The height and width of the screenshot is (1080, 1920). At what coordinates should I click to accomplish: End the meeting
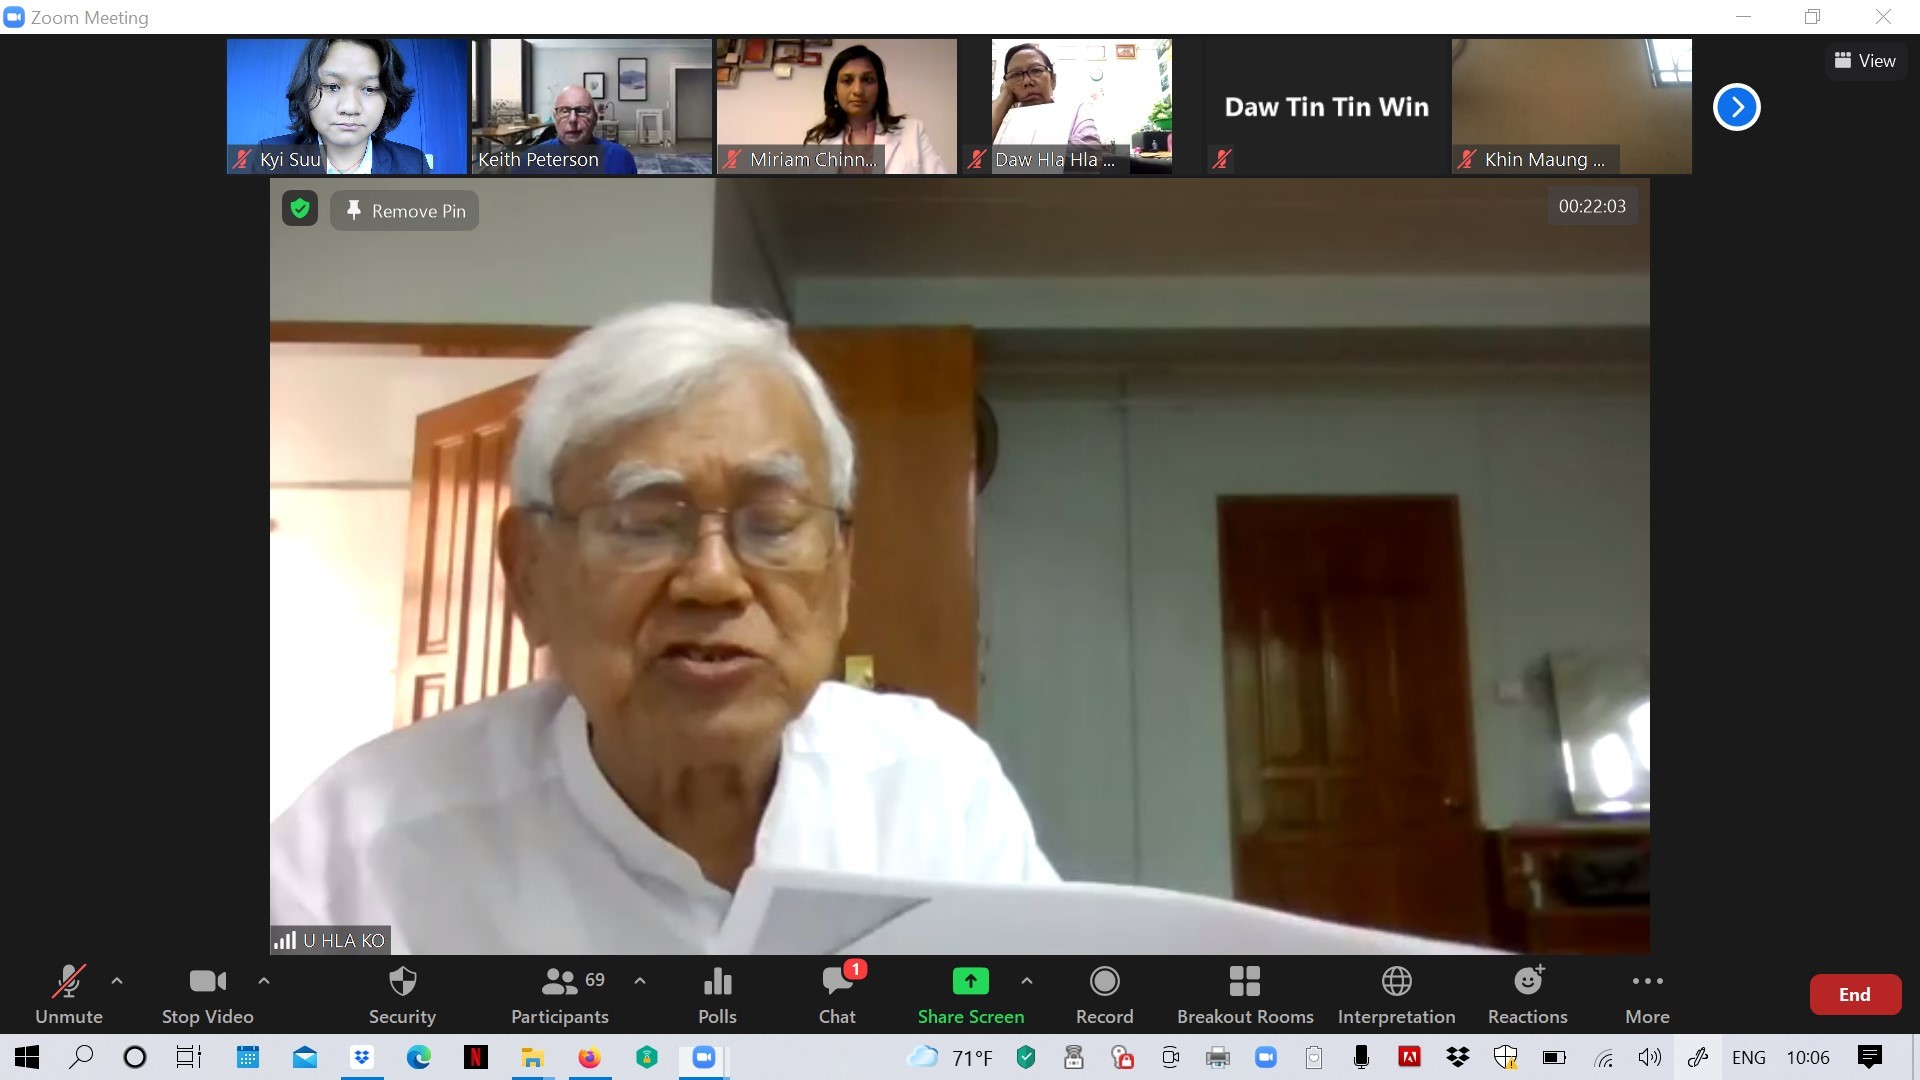point(1855,994)
